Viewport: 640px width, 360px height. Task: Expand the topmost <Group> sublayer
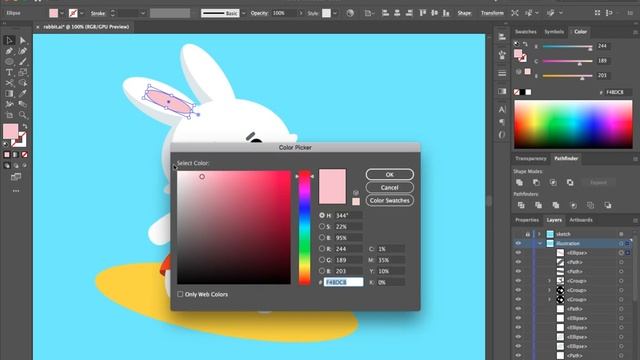(x=549, y=281)
